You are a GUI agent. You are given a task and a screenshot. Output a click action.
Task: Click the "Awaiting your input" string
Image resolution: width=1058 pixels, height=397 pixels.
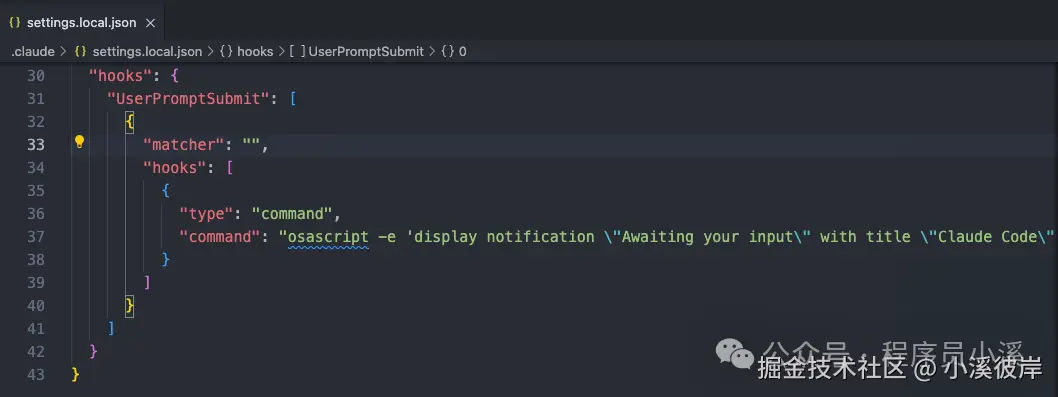(707, 236)
